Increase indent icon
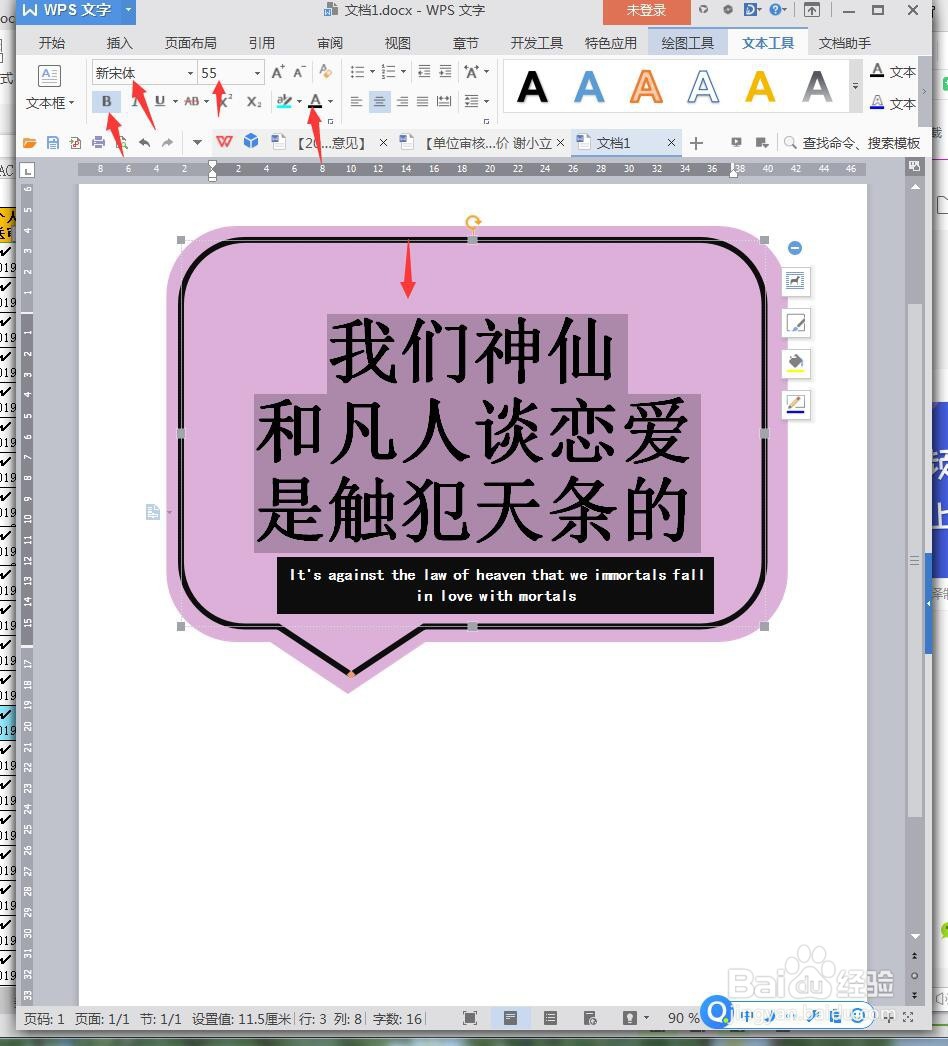 446,71
